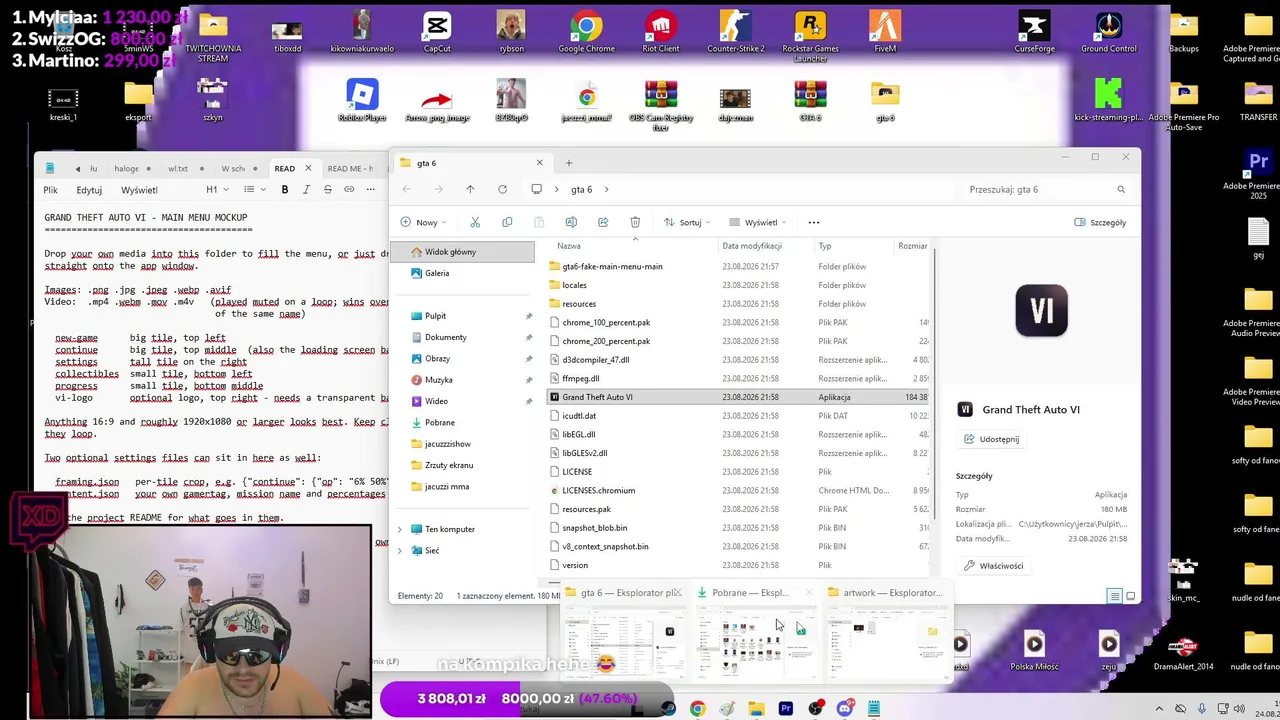Open Premiere Pro from the taskbar
Viewport: 1280px width, 720px height.
[x=786, y=709]
